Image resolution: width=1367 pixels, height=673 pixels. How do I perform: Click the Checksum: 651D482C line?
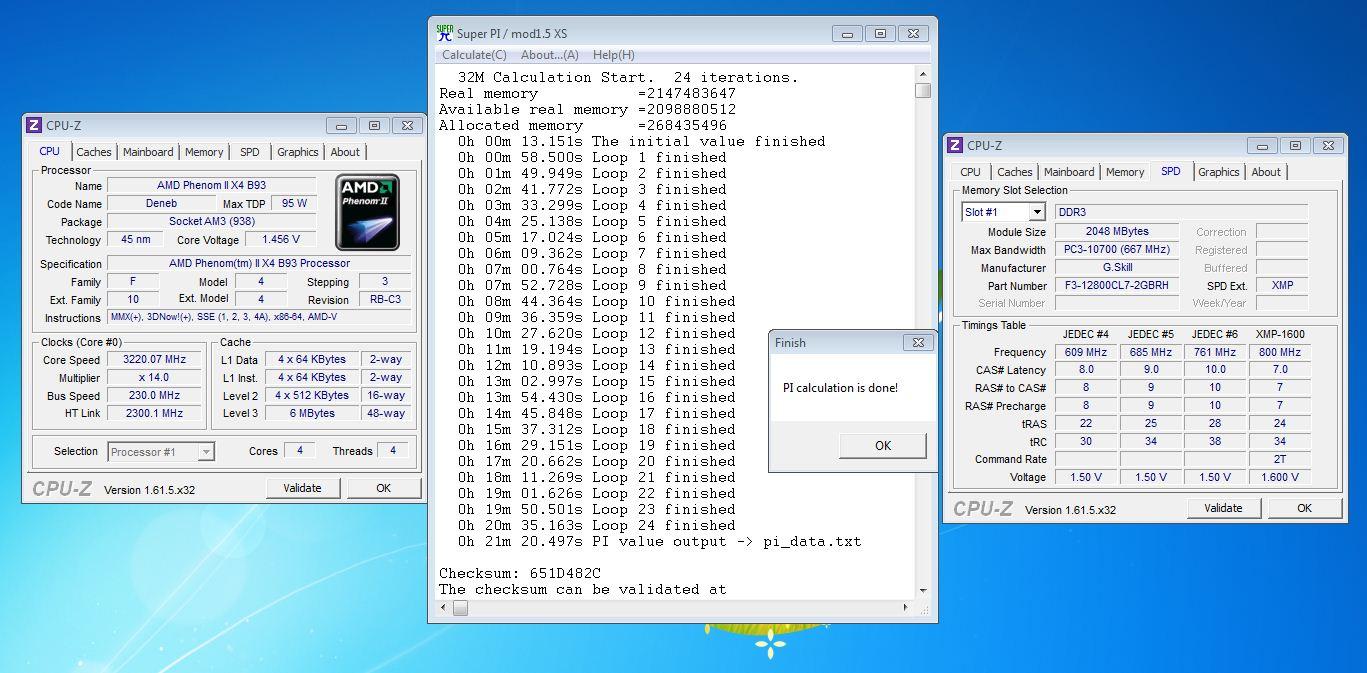click(520, 574)
